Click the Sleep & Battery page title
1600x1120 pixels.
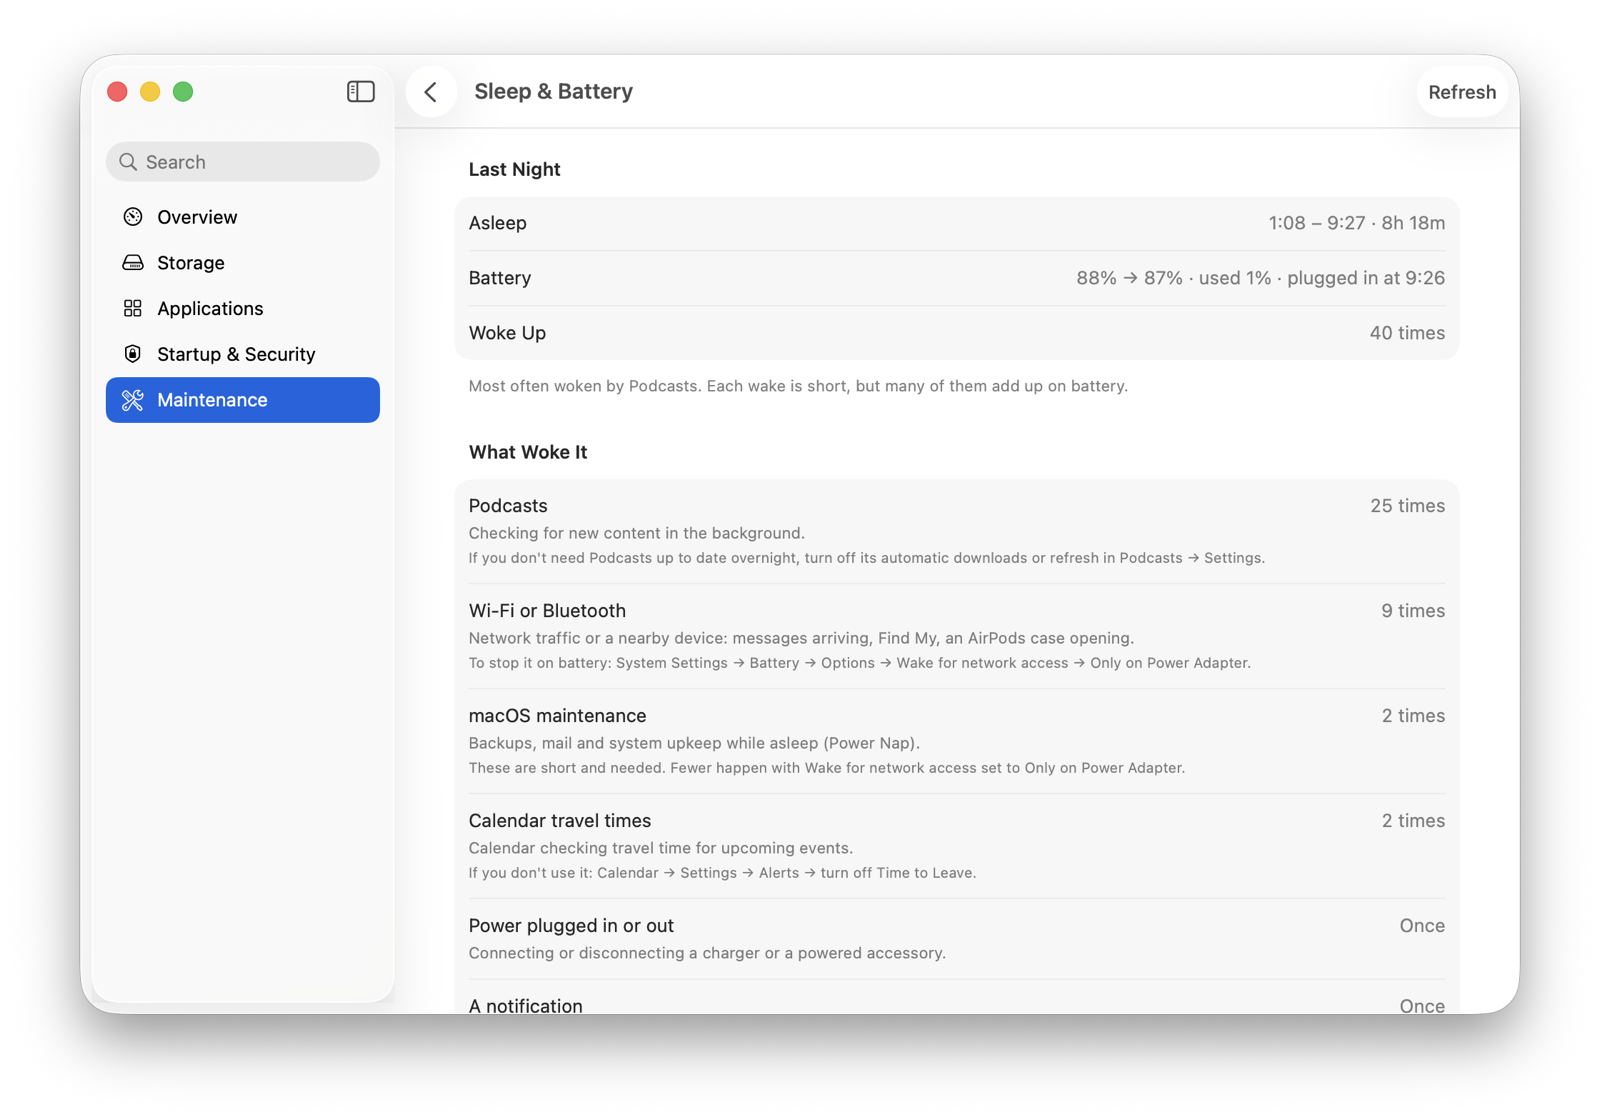point(553,92)
